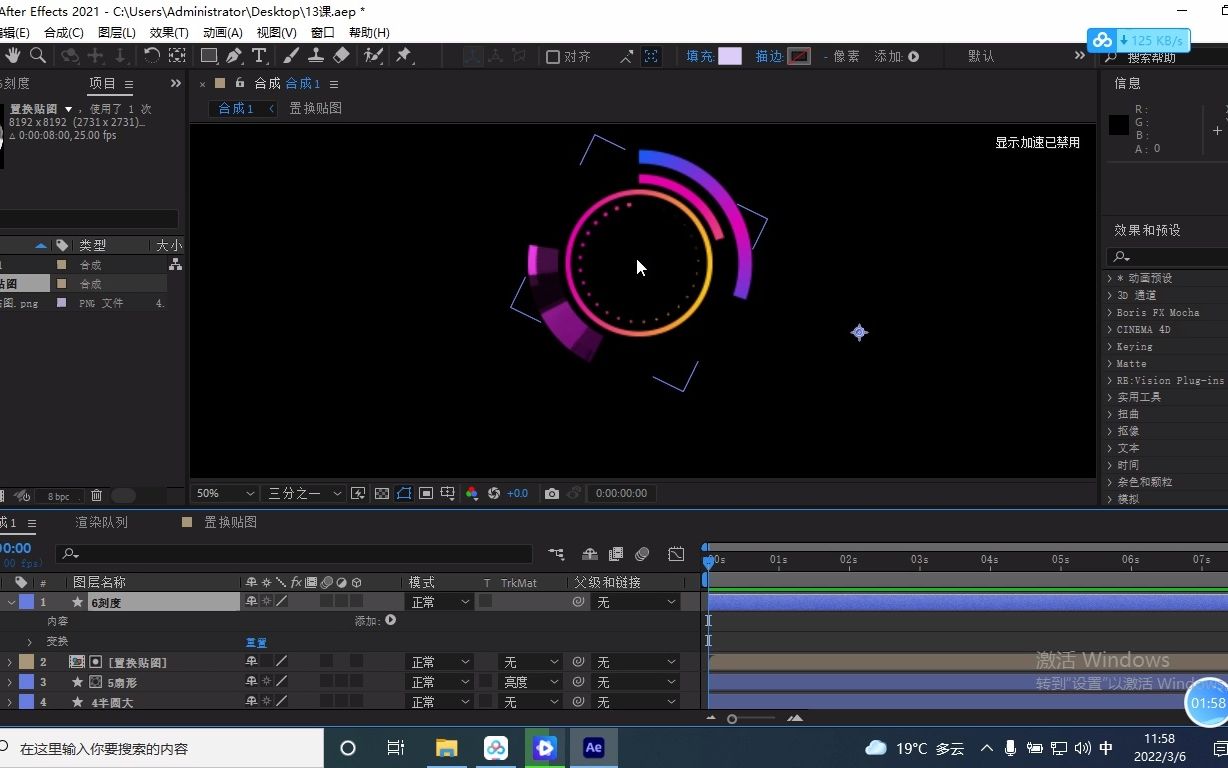The image size is (1228, 768).
Task: Open the 效果 menu
Action: click(167, 32)
